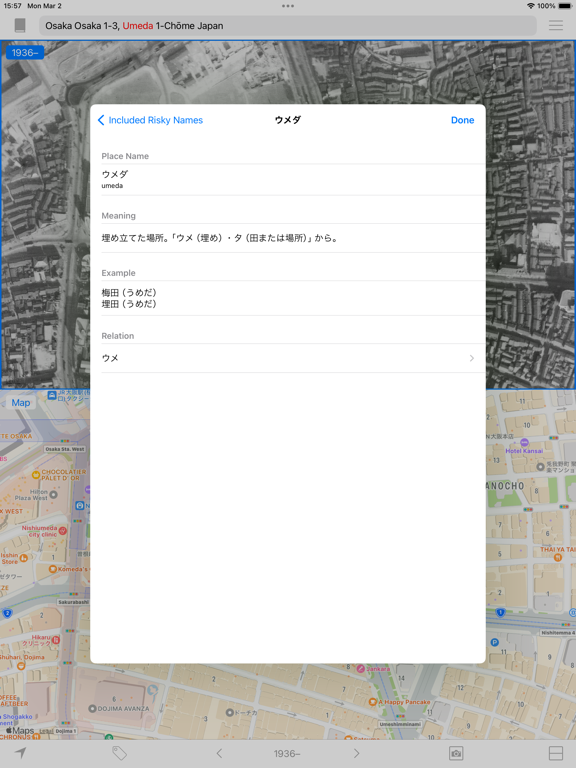Tap the parking P marker on map
The height and width of the screenshot is (768, 576).
[x=494, y=642]
